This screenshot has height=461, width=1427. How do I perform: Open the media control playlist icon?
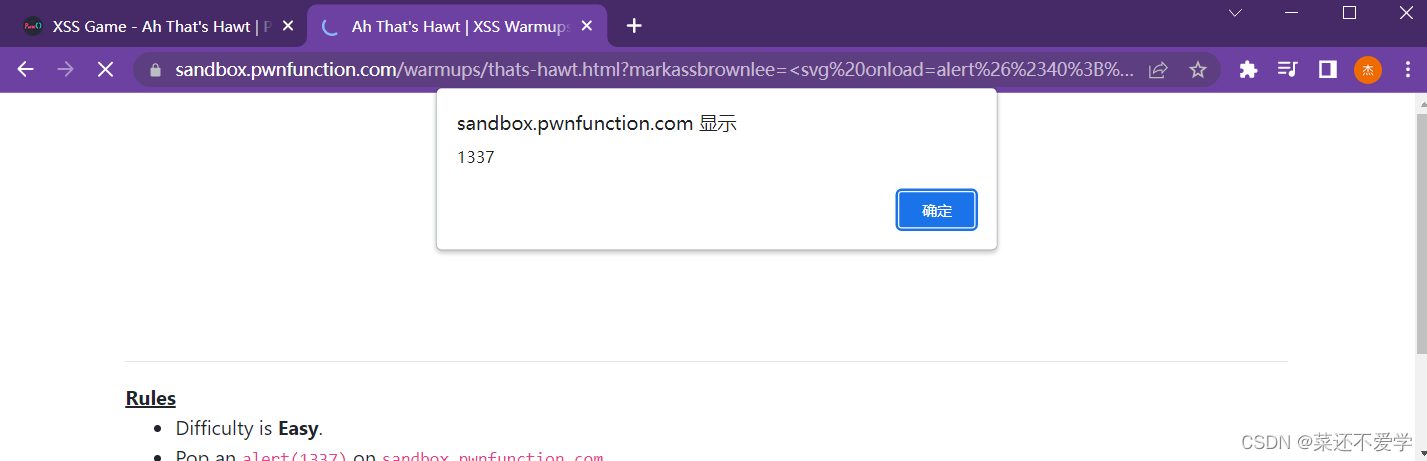pos(1287,70)
